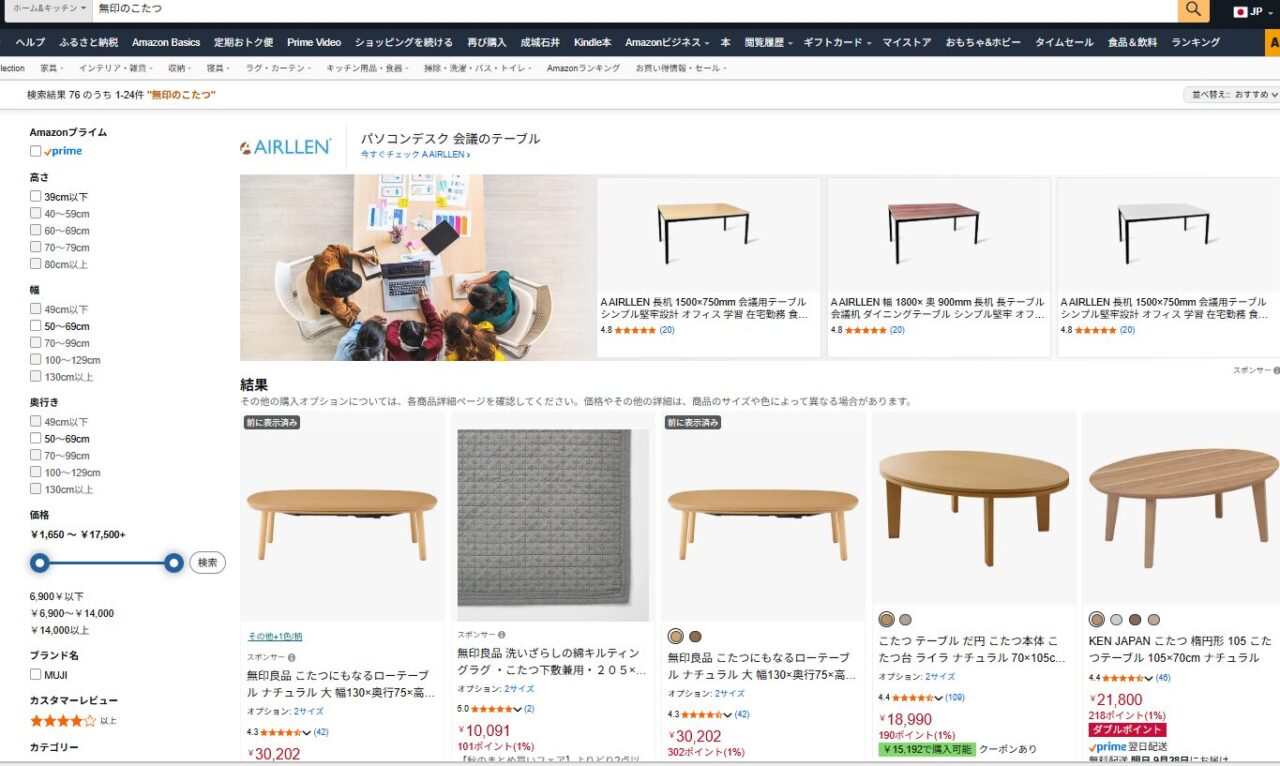This screenshot has height=766, width=1280.
Task: Click the right price slider handle
Action: click(174, 563)
